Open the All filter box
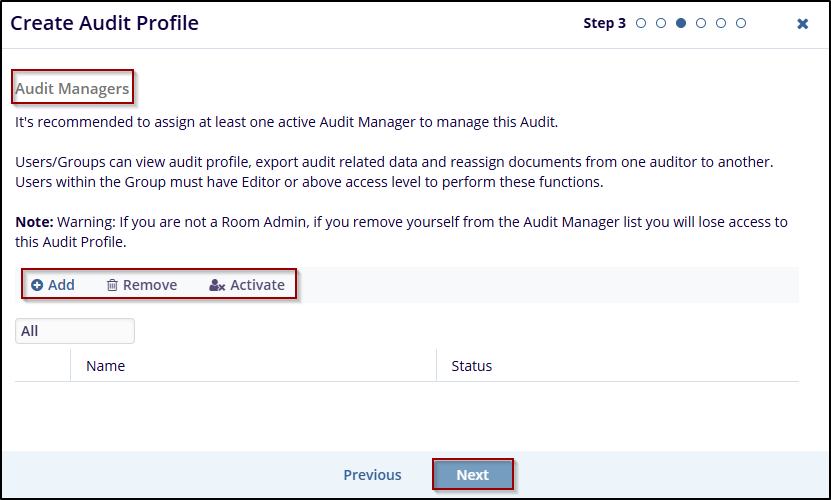 [x=75, y=331]
